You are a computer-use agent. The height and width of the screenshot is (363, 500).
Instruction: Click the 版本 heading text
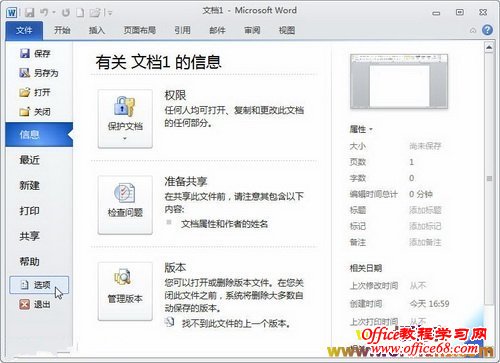pos(175,268)
